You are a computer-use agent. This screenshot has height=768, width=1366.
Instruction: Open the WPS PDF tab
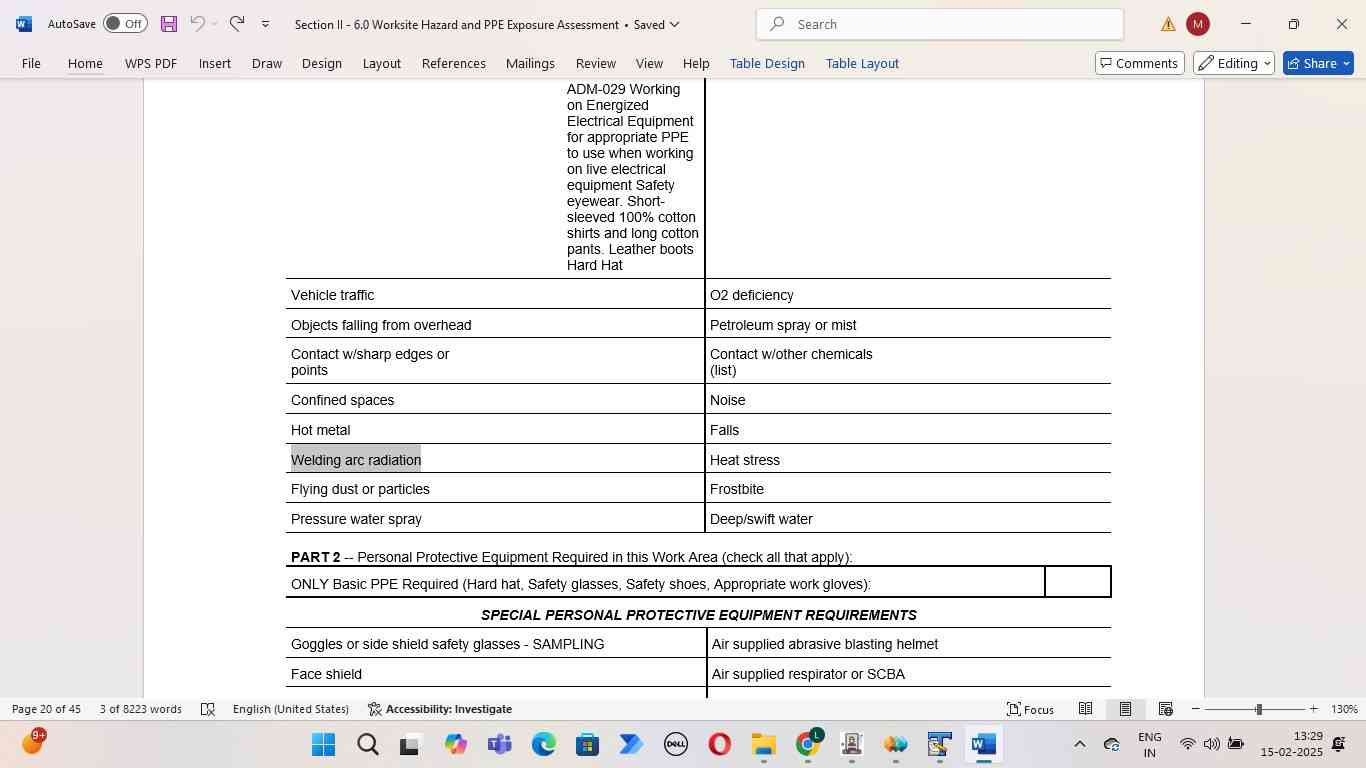(x=151, y=63)
